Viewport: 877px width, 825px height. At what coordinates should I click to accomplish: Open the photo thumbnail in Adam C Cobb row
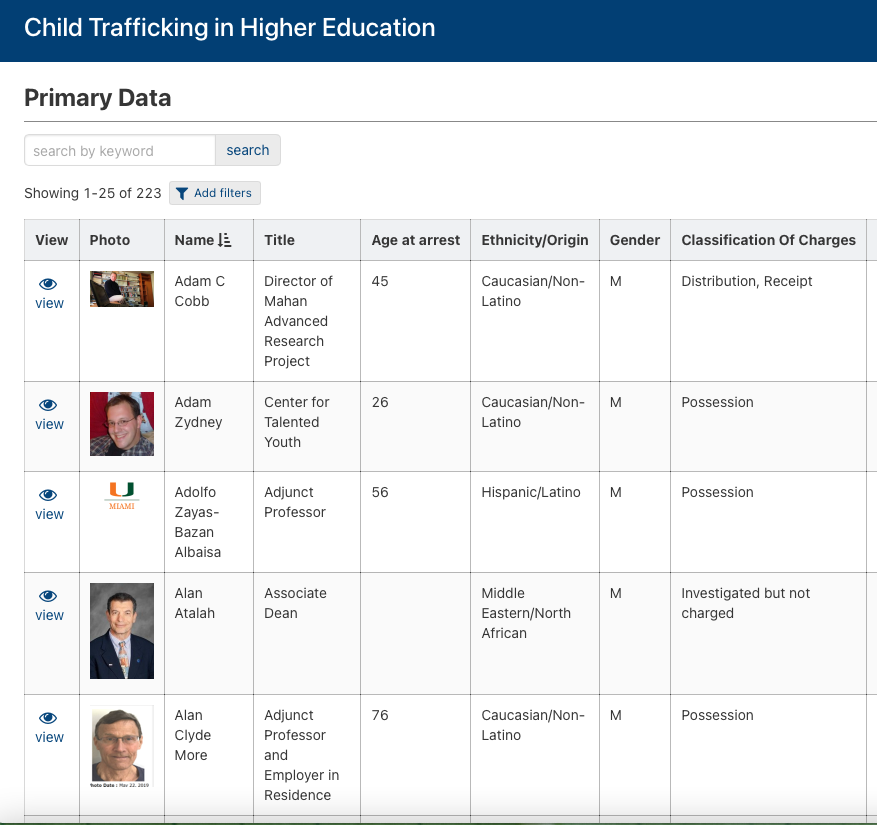(122, 289)
